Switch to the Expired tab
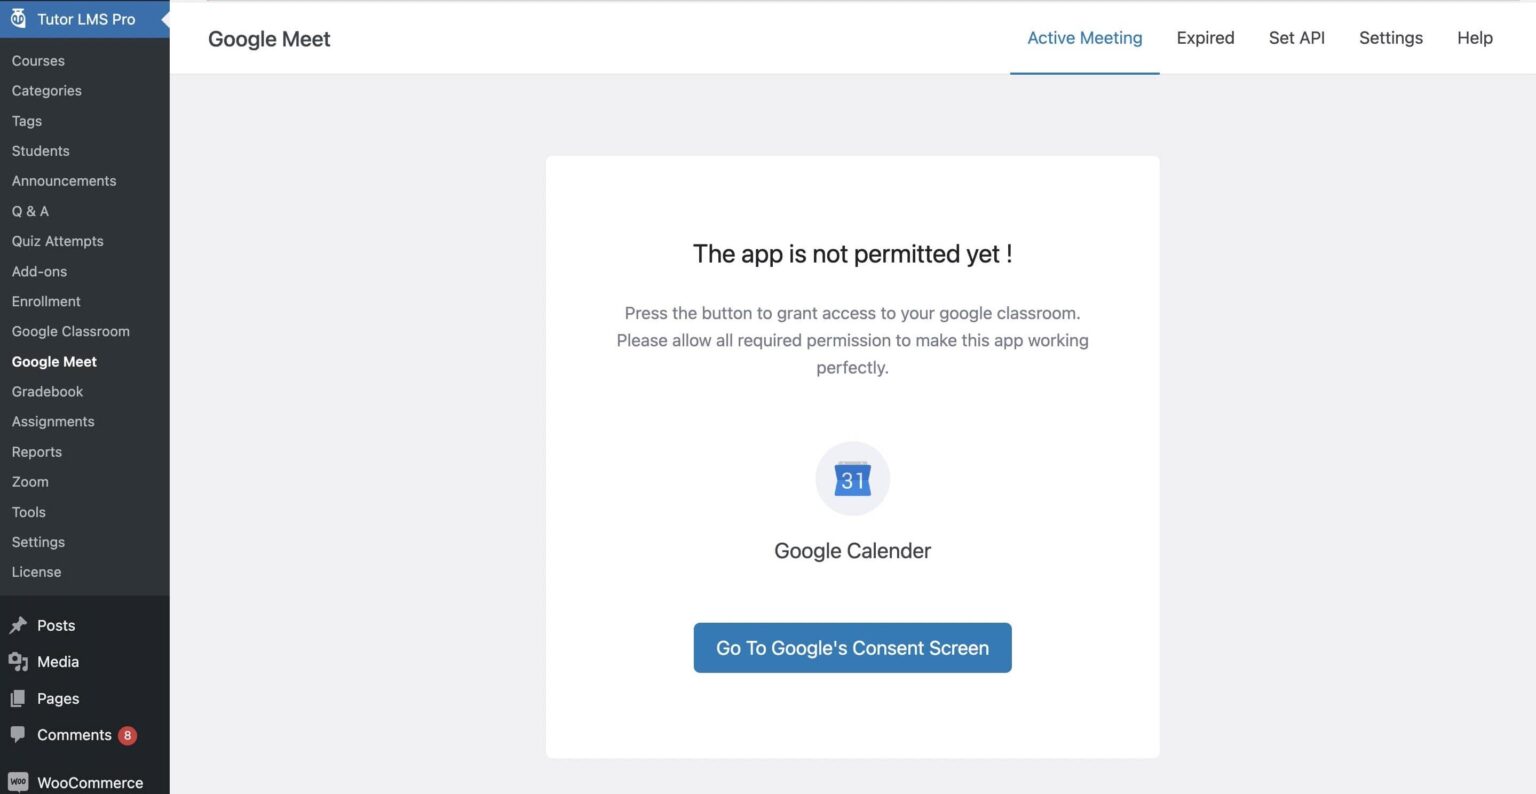This screenshot has width=1536, height=794. tap(1205, 38)
